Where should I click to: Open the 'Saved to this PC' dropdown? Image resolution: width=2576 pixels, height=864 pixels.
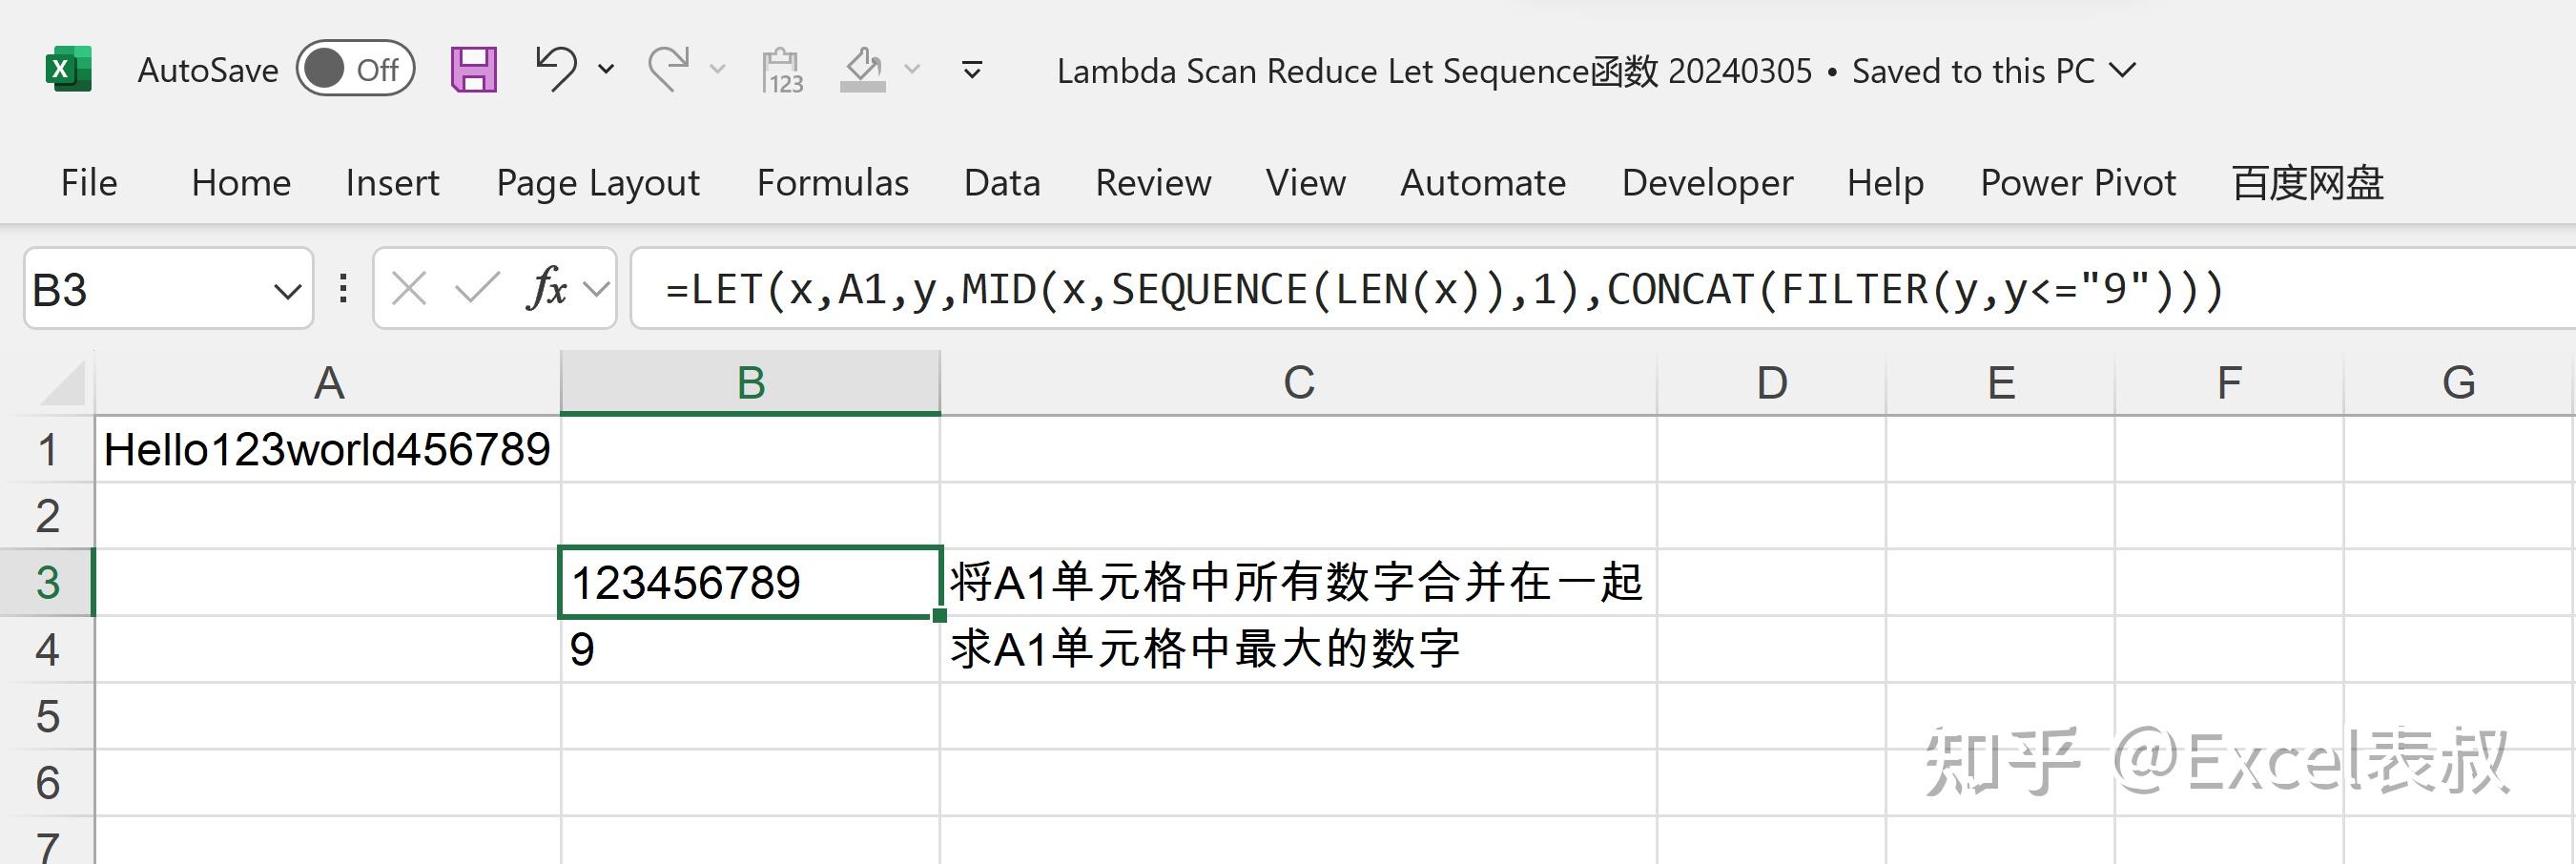click(x=2122, y=70)
